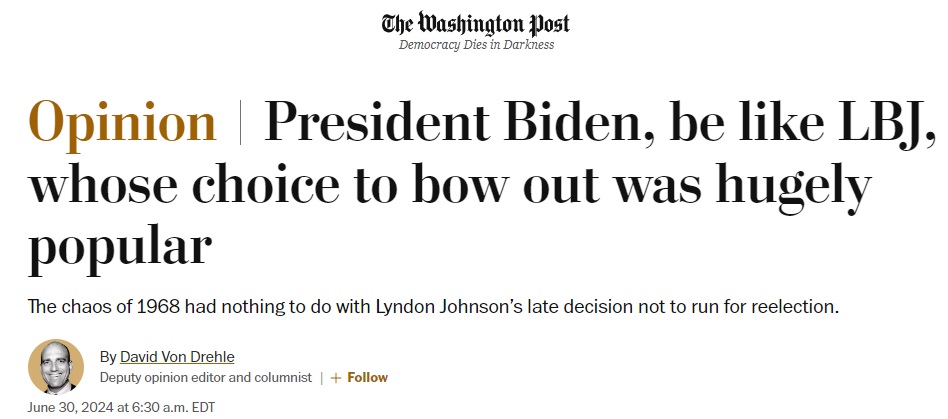
Task: Click The Washington Post logo
Action: (475, 24)
